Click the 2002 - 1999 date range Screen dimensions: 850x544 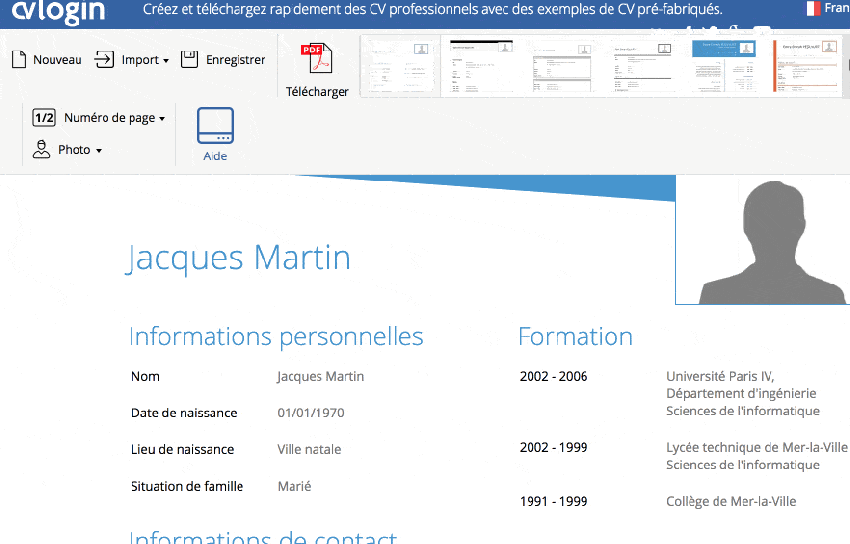pyautogui.click(x=553, y=448)
